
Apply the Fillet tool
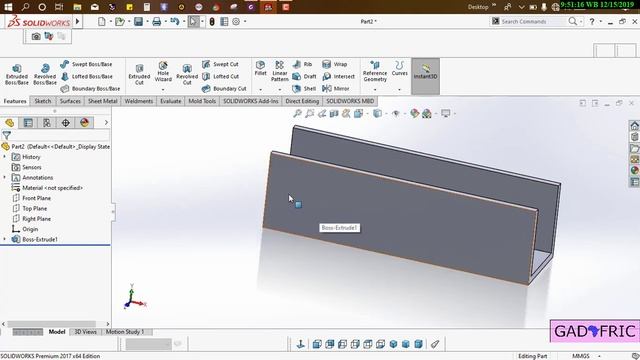coord(260,69)
